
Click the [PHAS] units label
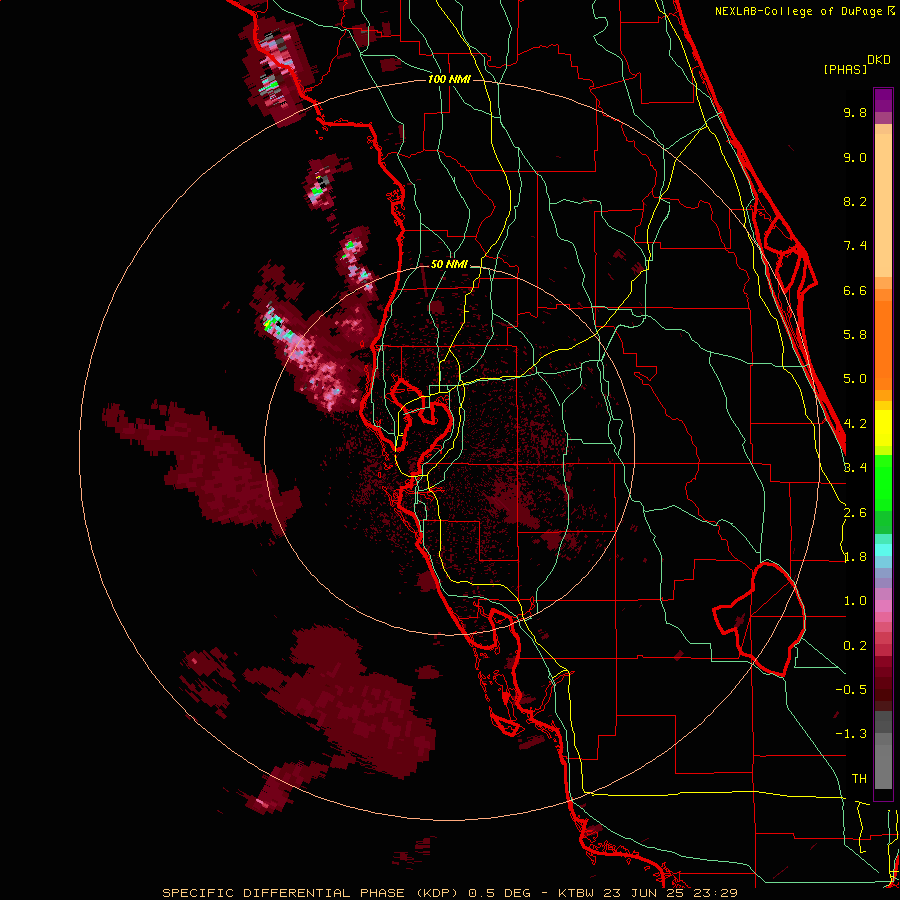coord(845,70)
